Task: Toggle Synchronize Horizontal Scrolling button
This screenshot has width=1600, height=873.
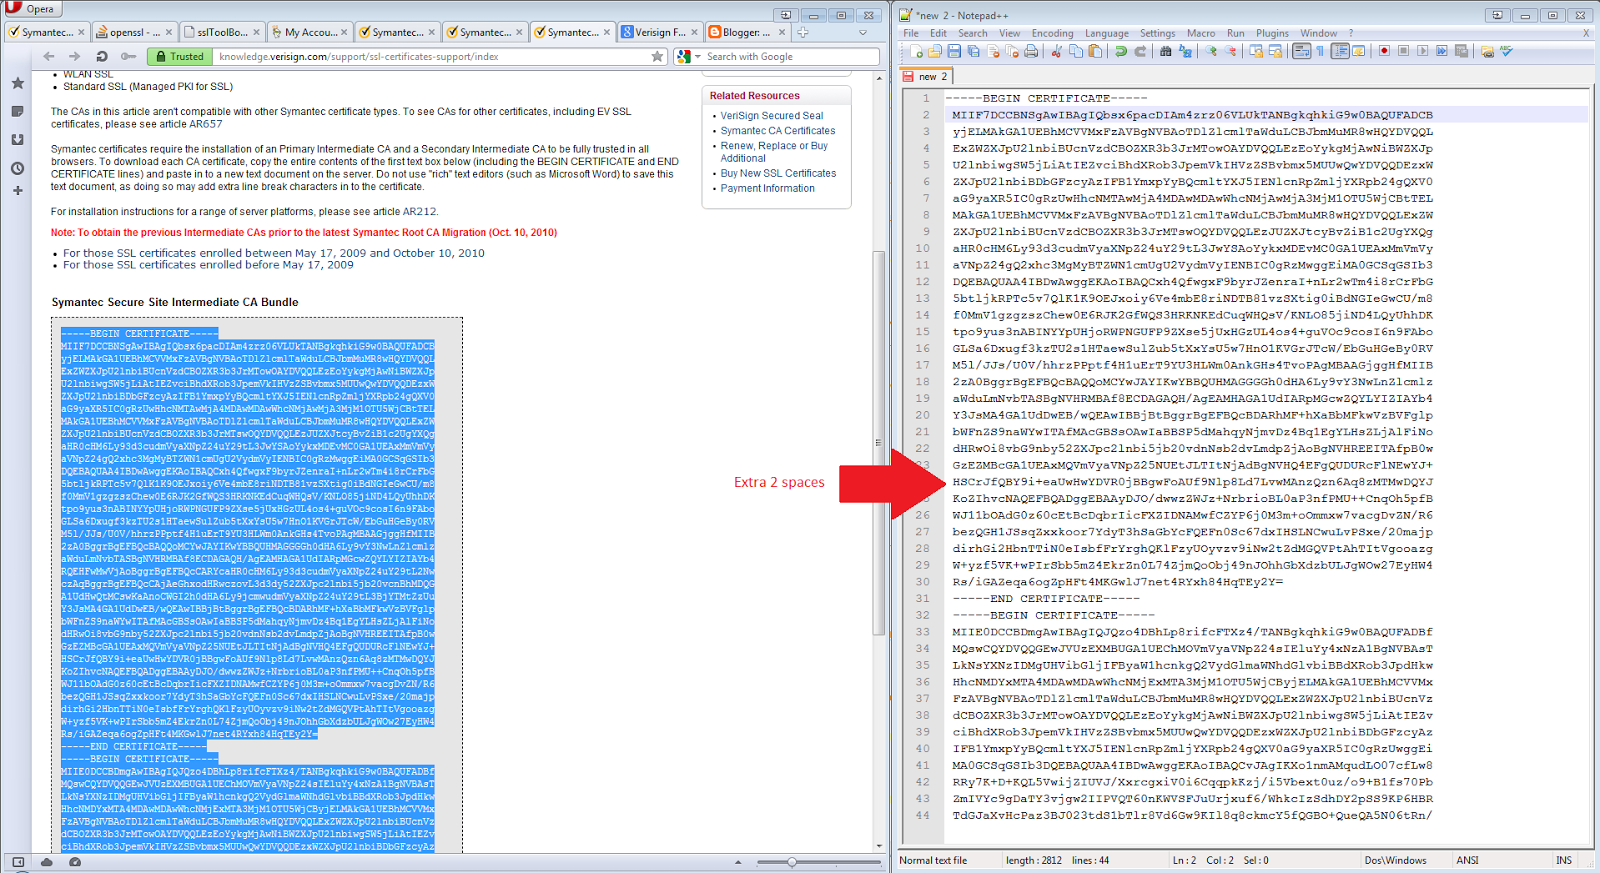Action: coord(1276,51)
